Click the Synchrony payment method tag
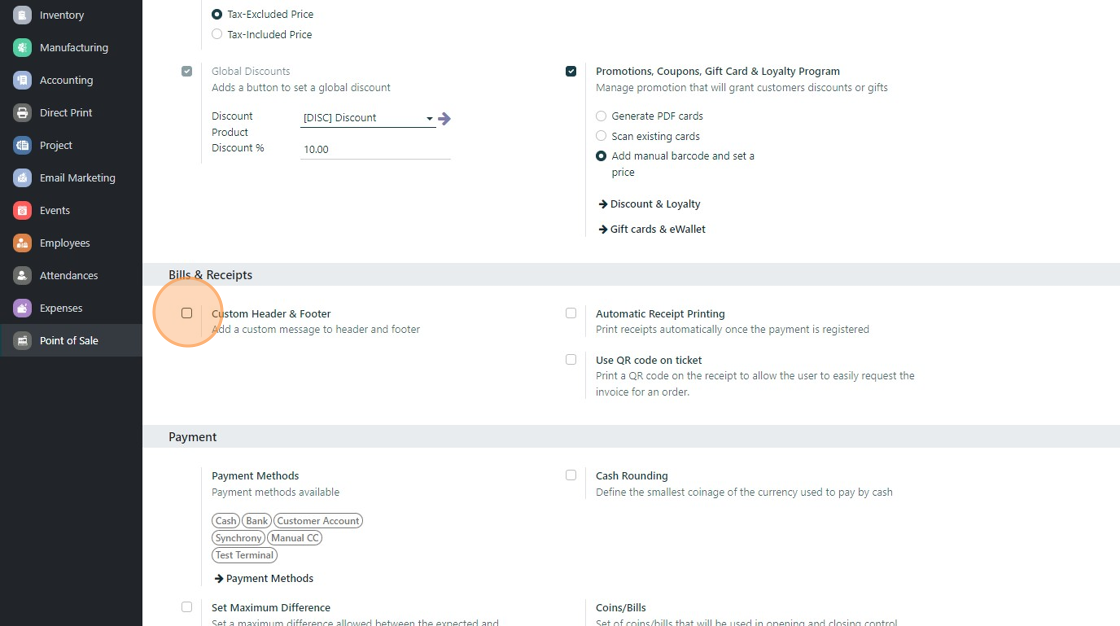This screenshot has height=626, width=1120. point(238,538)
